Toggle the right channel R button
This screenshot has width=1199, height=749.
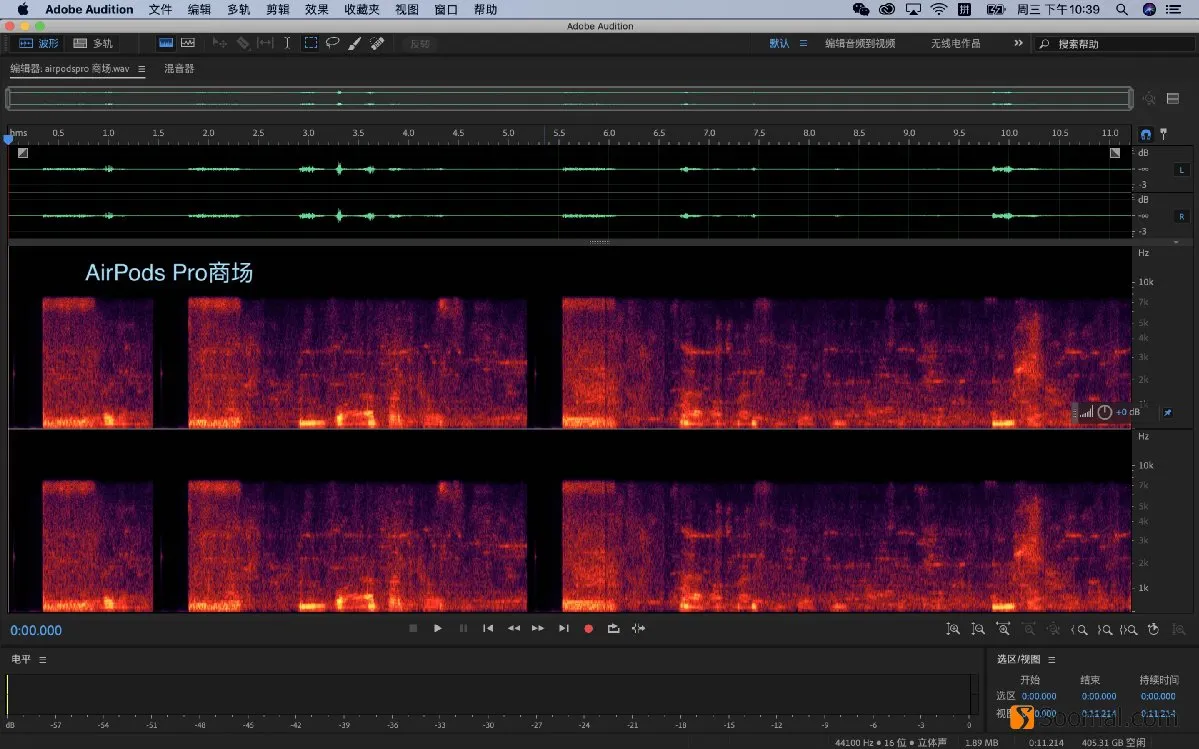point(1181,216)
